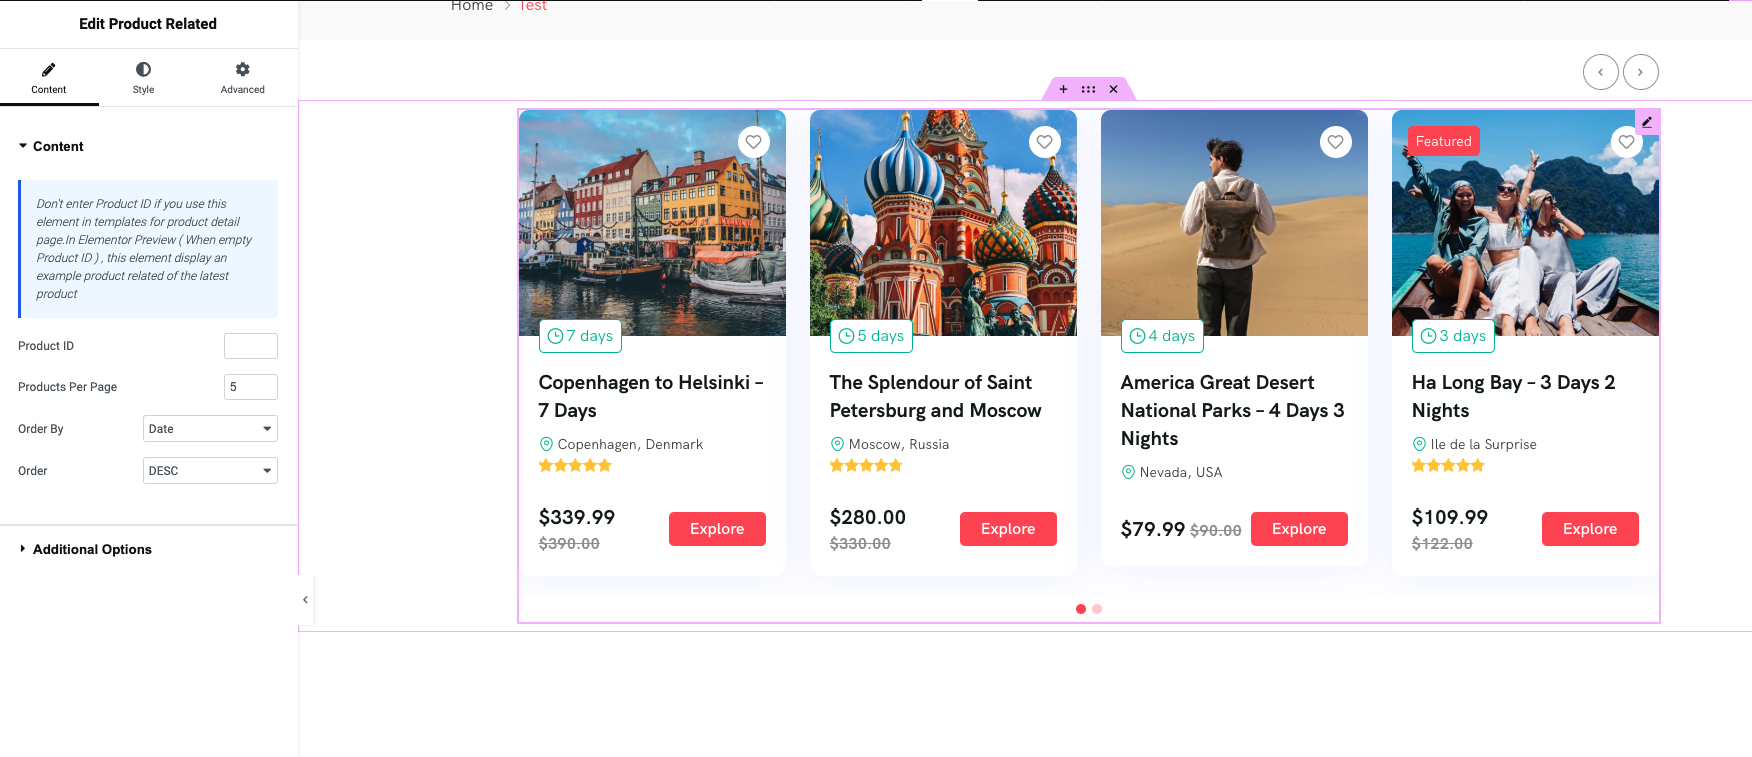Open America Great Desert National Parks title
The image size is (1752, 757).
tap(1232, 410)
